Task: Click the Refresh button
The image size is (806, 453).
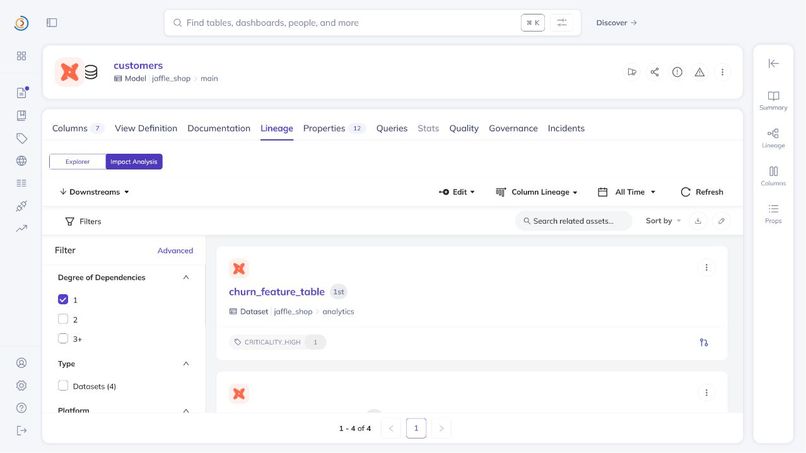Action: tap(702, 192)
